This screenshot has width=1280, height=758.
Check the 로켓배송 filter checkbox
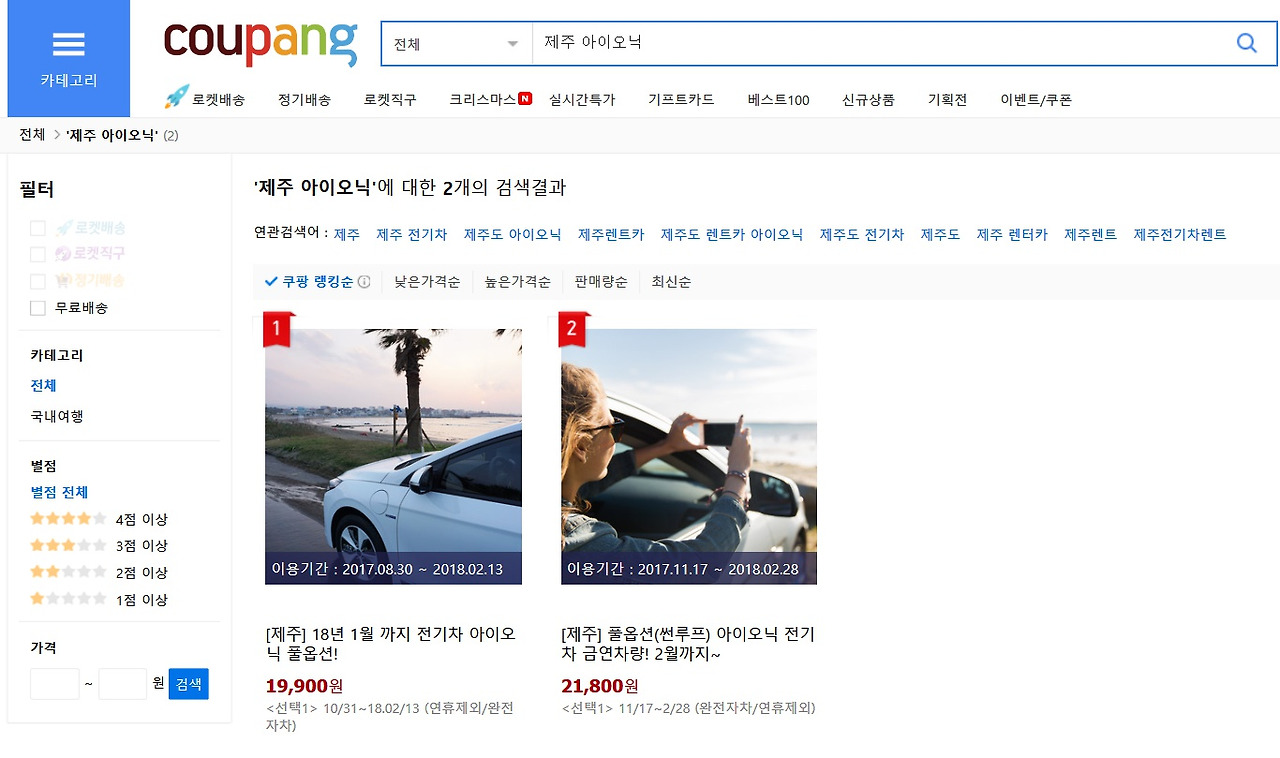point(37,227)
